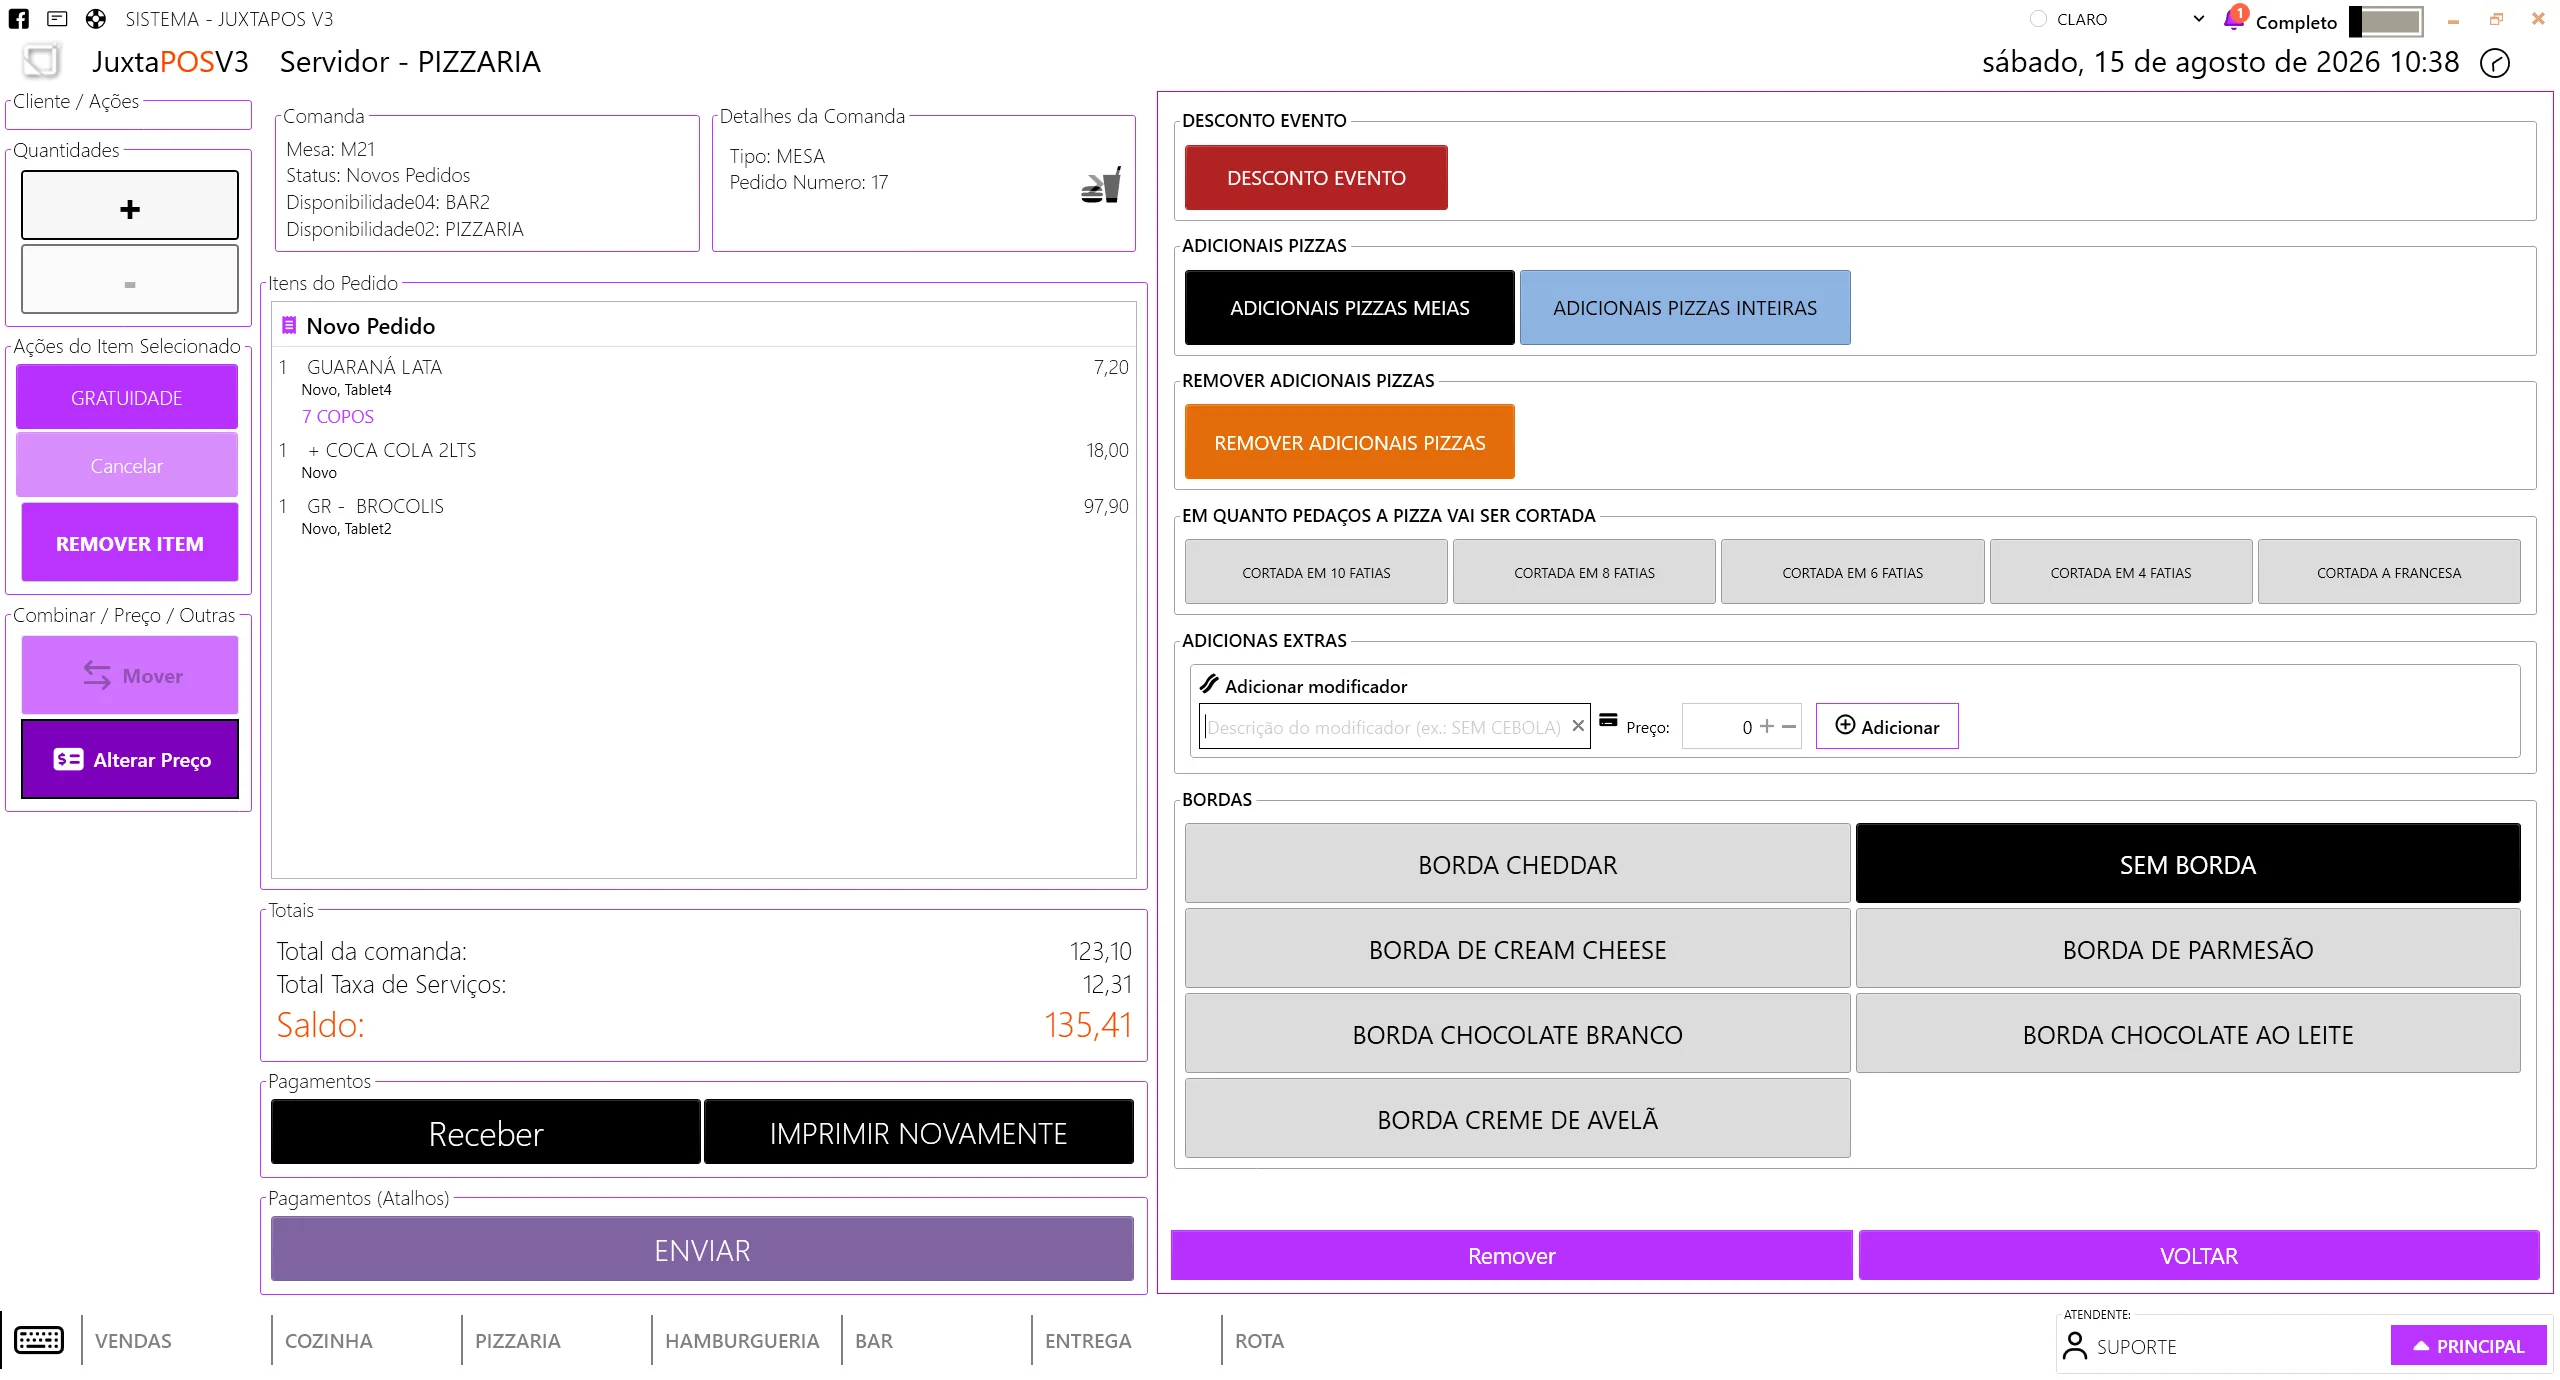
Task: Click the 7 COPOS modifier line
Action: pos(338,416)
